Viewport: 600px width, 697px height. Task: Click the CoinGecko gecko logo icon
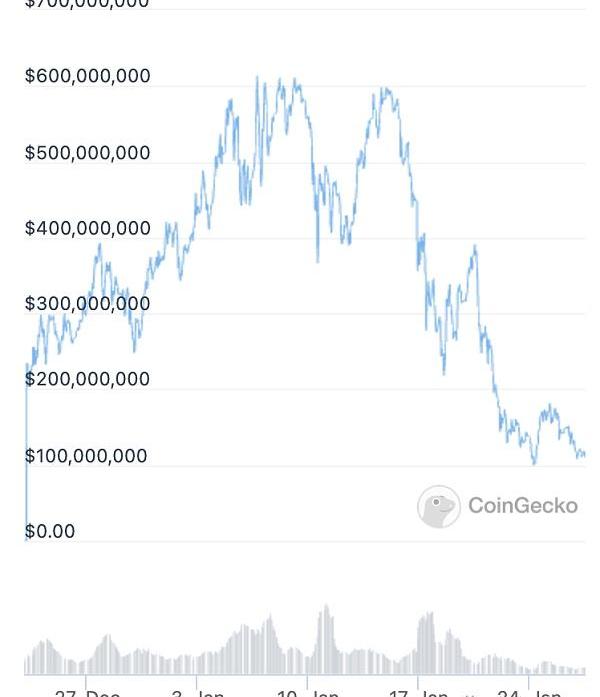pos(439,507)
